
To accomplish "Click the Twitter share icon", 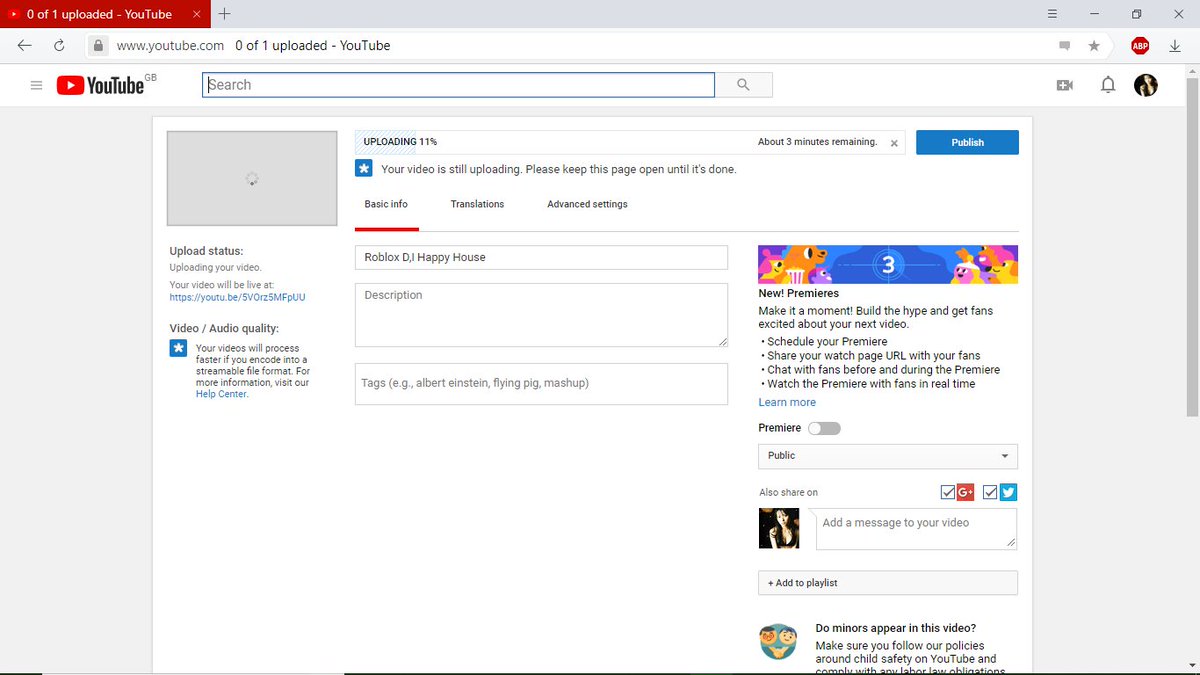I will [1008, 492].
